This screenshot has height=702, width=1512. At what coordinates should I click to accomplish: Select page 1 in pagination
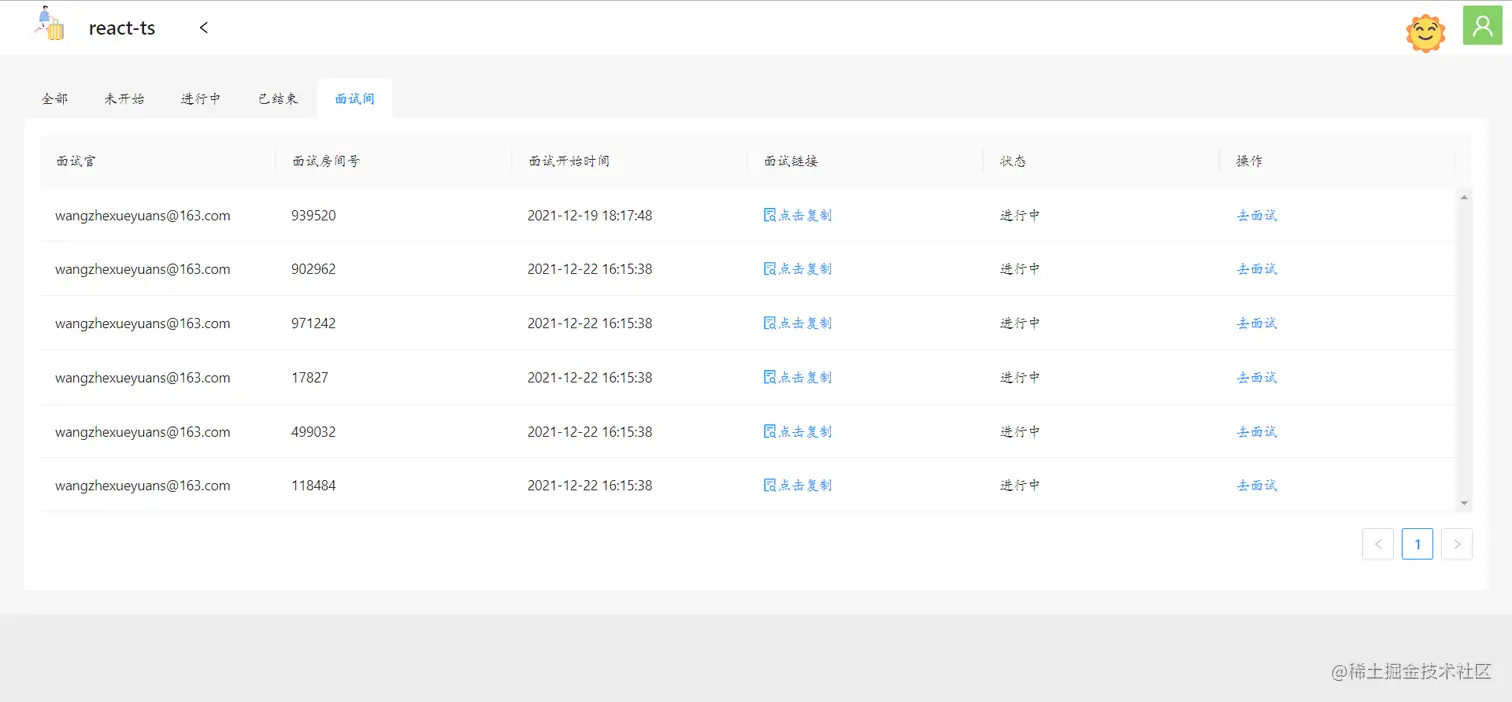tap(1417, 544)
